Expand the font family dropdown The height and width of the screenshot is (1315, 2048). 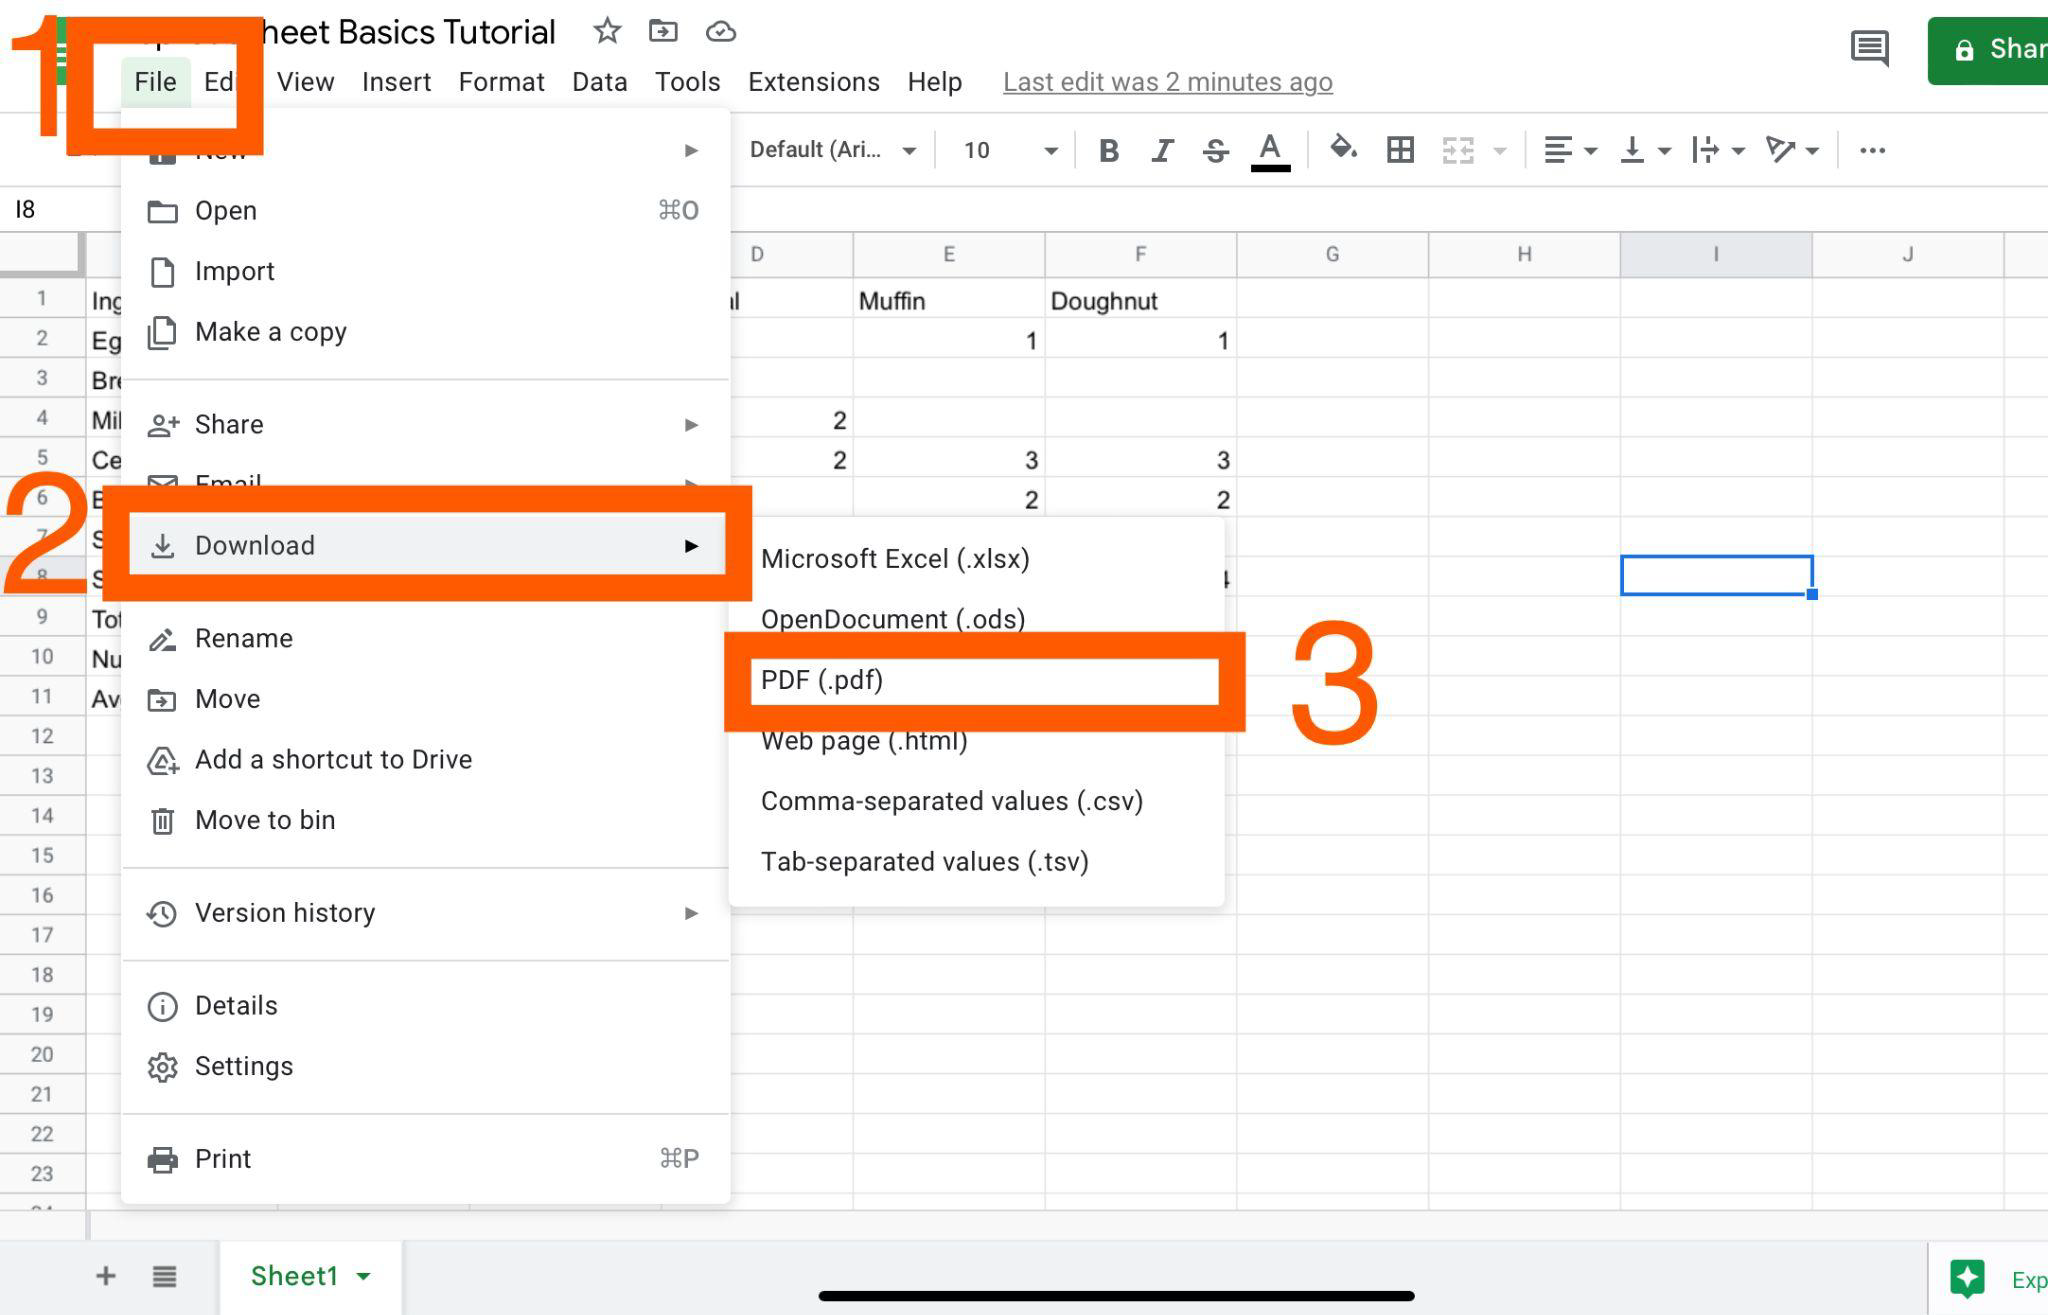click(x=832, y=150)
